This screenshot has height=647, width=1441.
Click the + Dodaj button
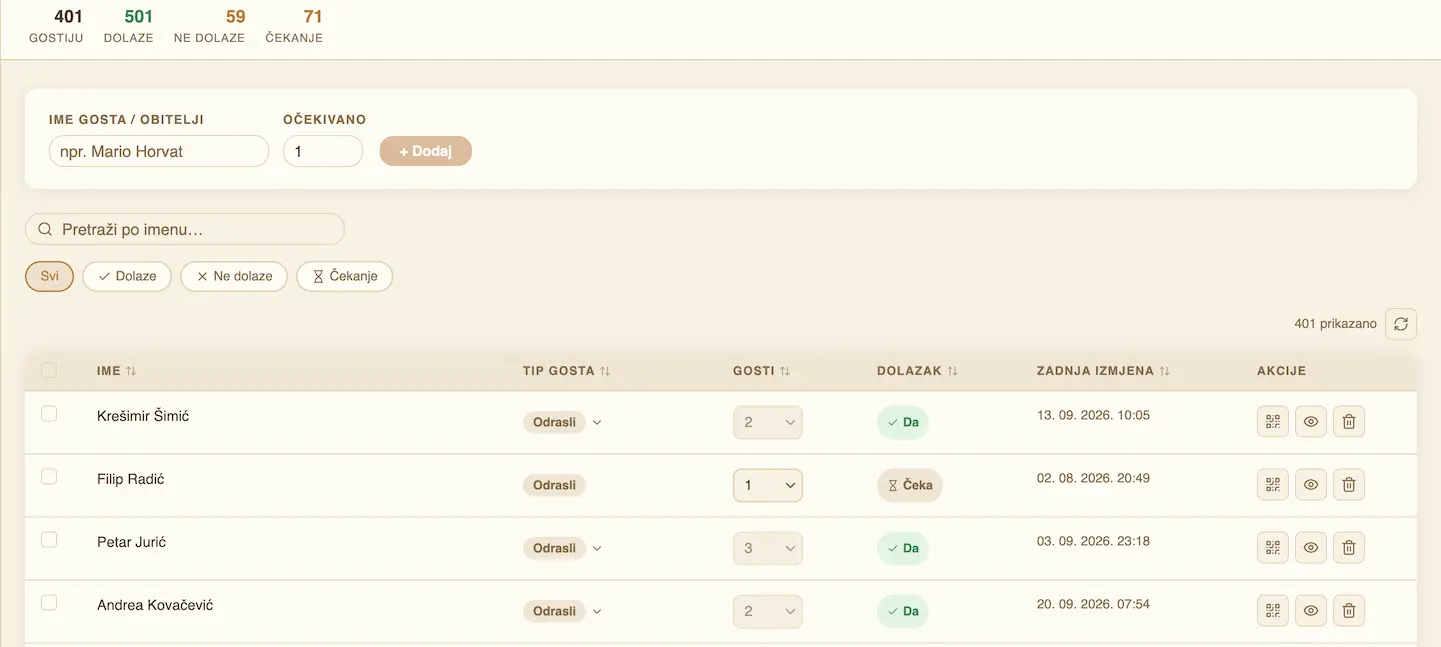point(426,151)
